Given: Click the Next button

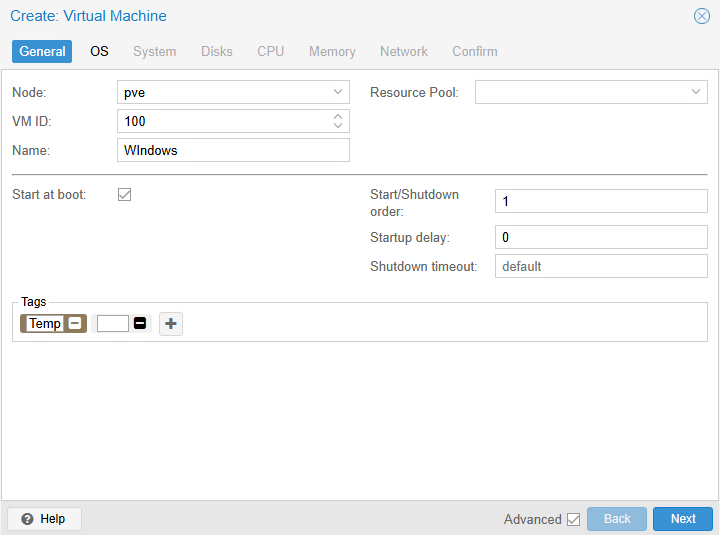Looking at the screenshot, I should (x=683, y=519).
